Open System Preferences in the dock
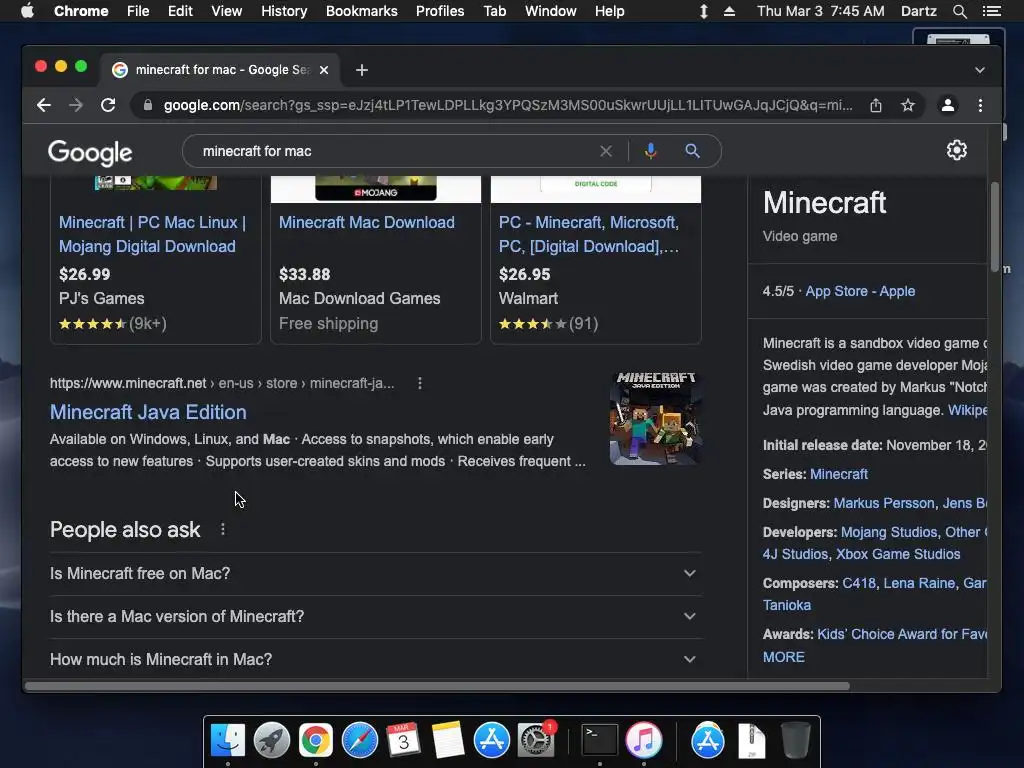 coord(536,741)
